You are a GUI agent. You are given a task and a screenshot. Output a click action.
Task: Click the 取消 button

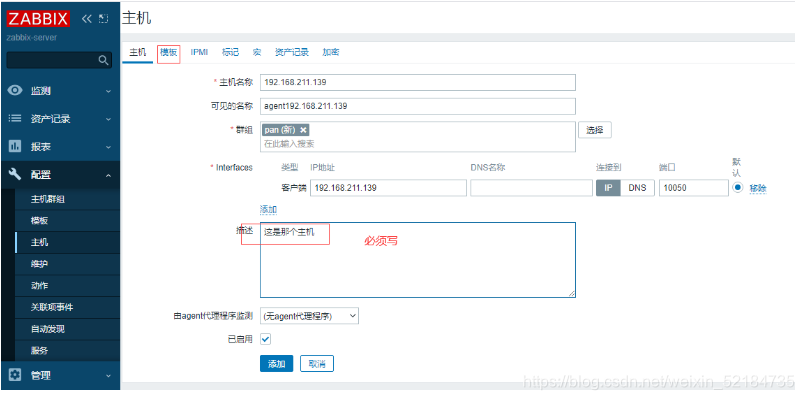(x=317, y=364)
